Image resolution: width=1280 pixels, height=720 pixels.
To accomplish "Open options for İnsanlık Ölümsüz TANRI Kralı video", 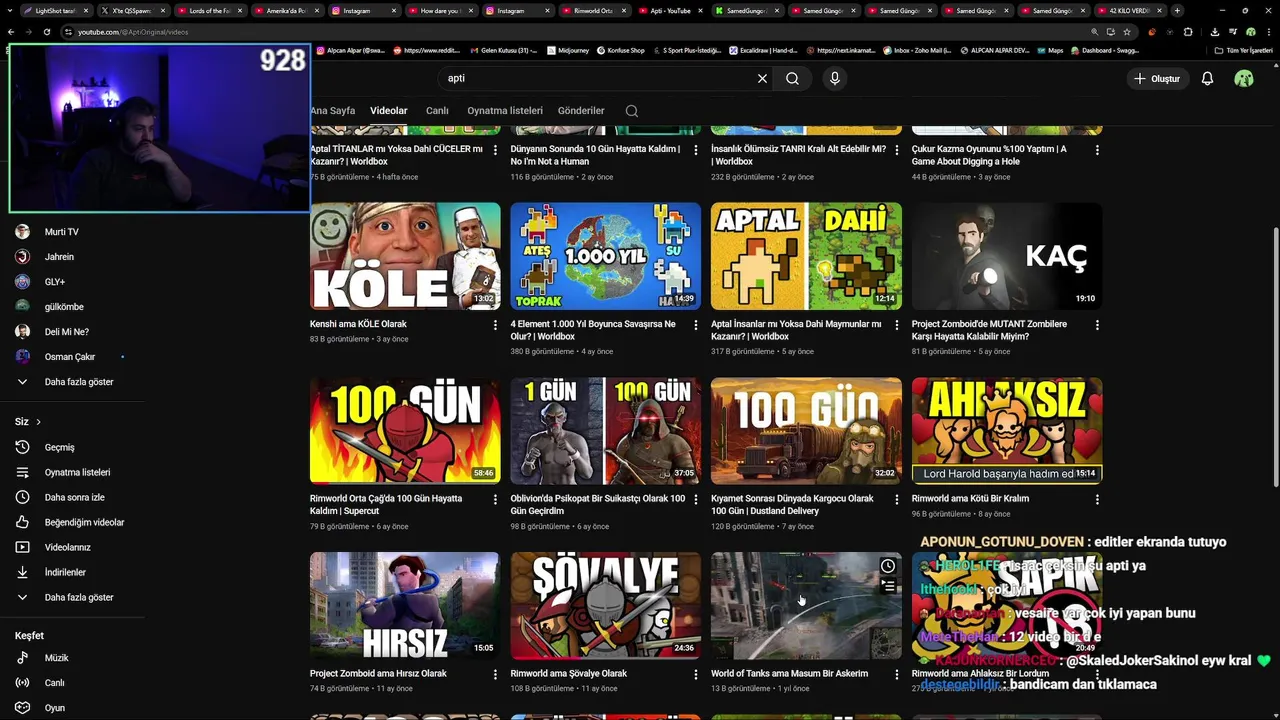I will [896, 150].
